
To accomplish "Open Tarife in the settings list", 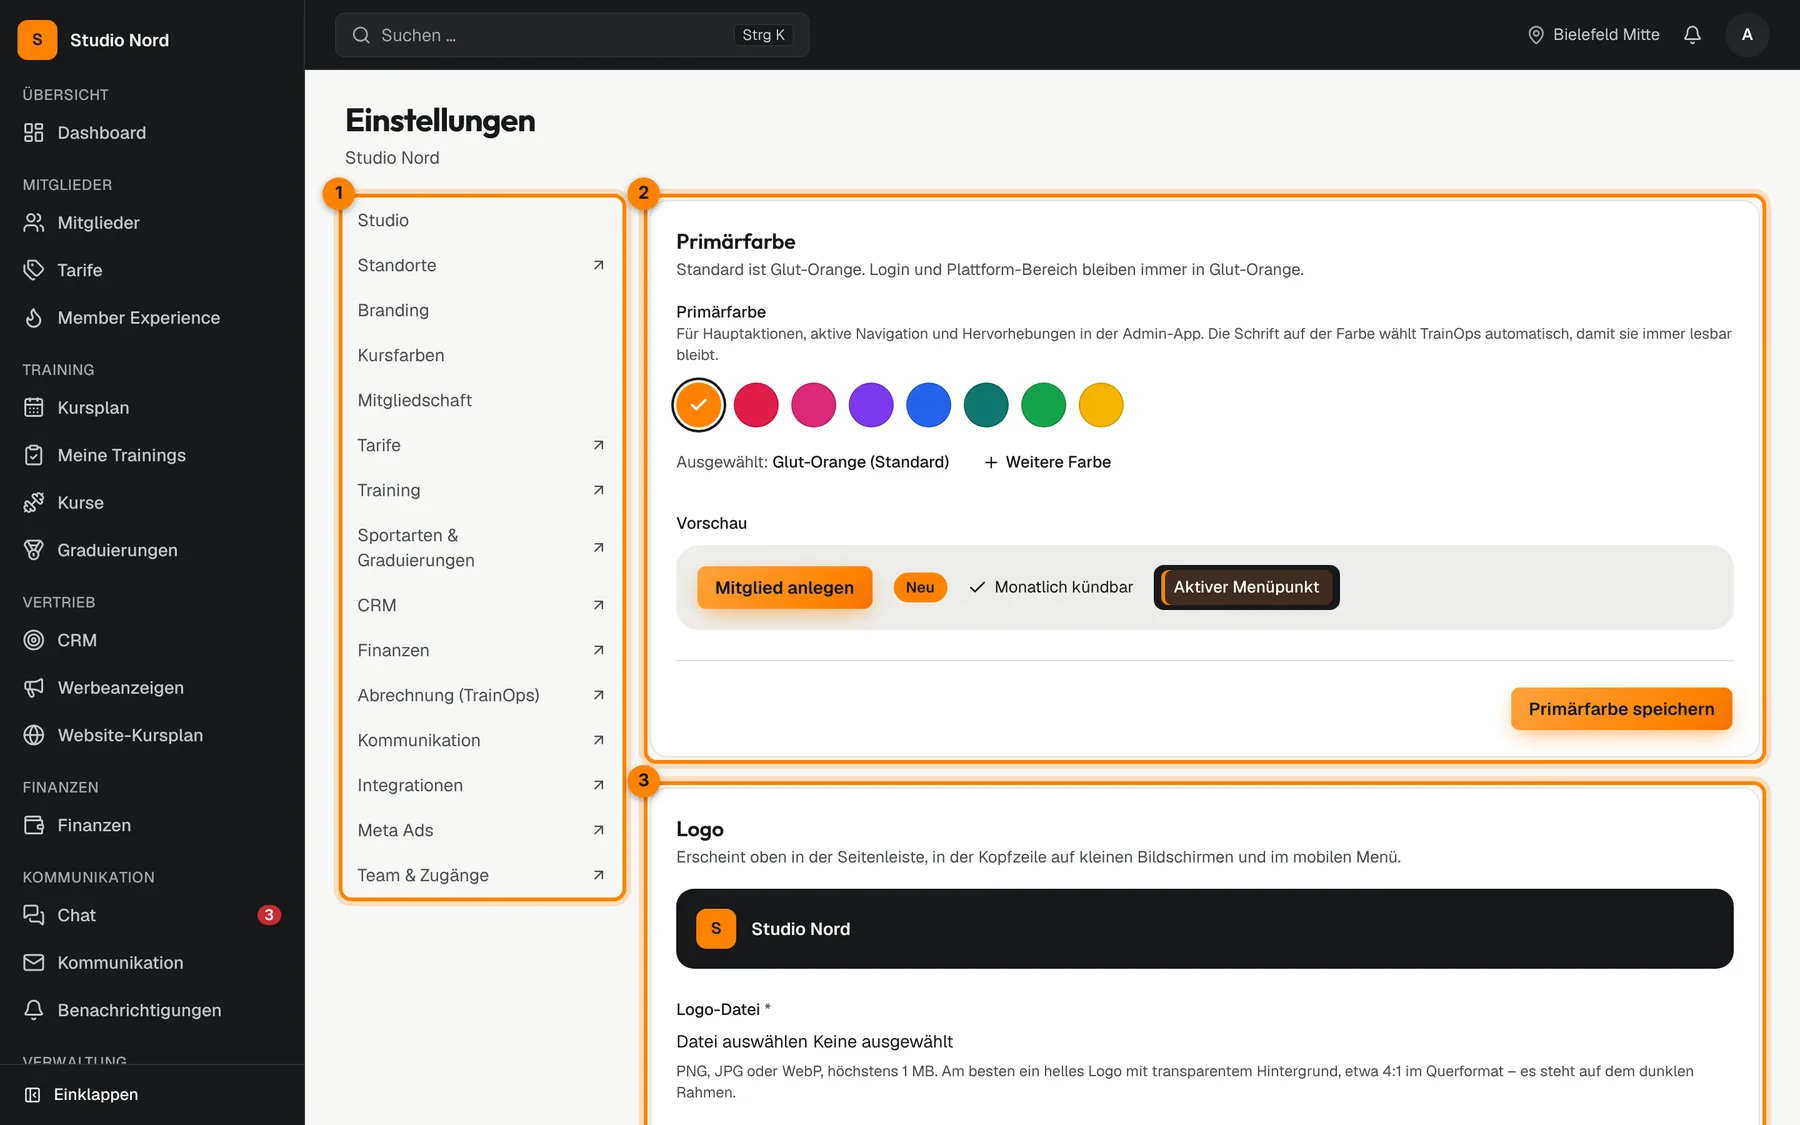I will pyautogui.click(x=482, y=445).
